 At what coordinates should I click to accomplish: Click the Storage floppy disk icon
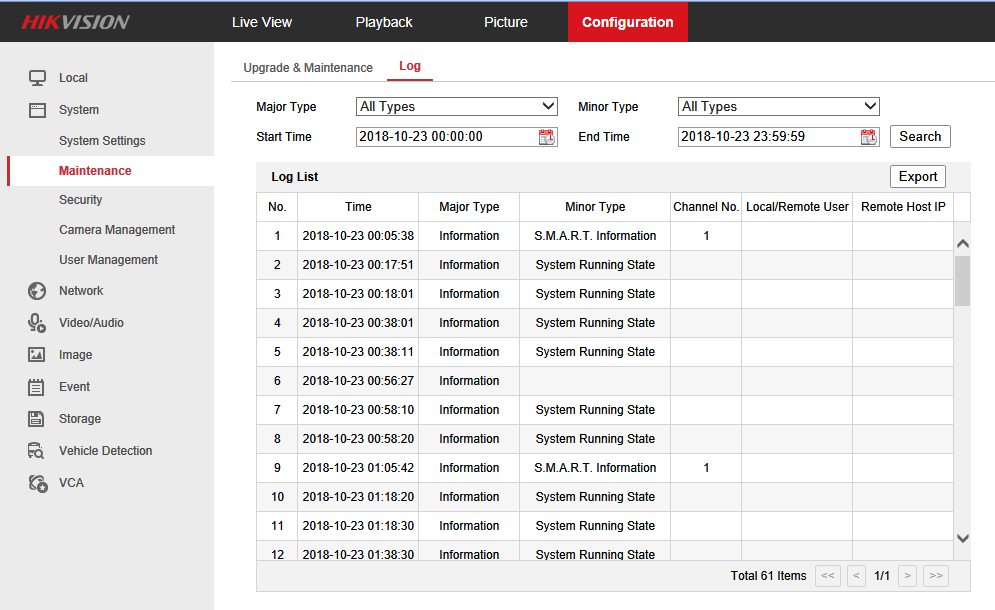pos(37,419)
